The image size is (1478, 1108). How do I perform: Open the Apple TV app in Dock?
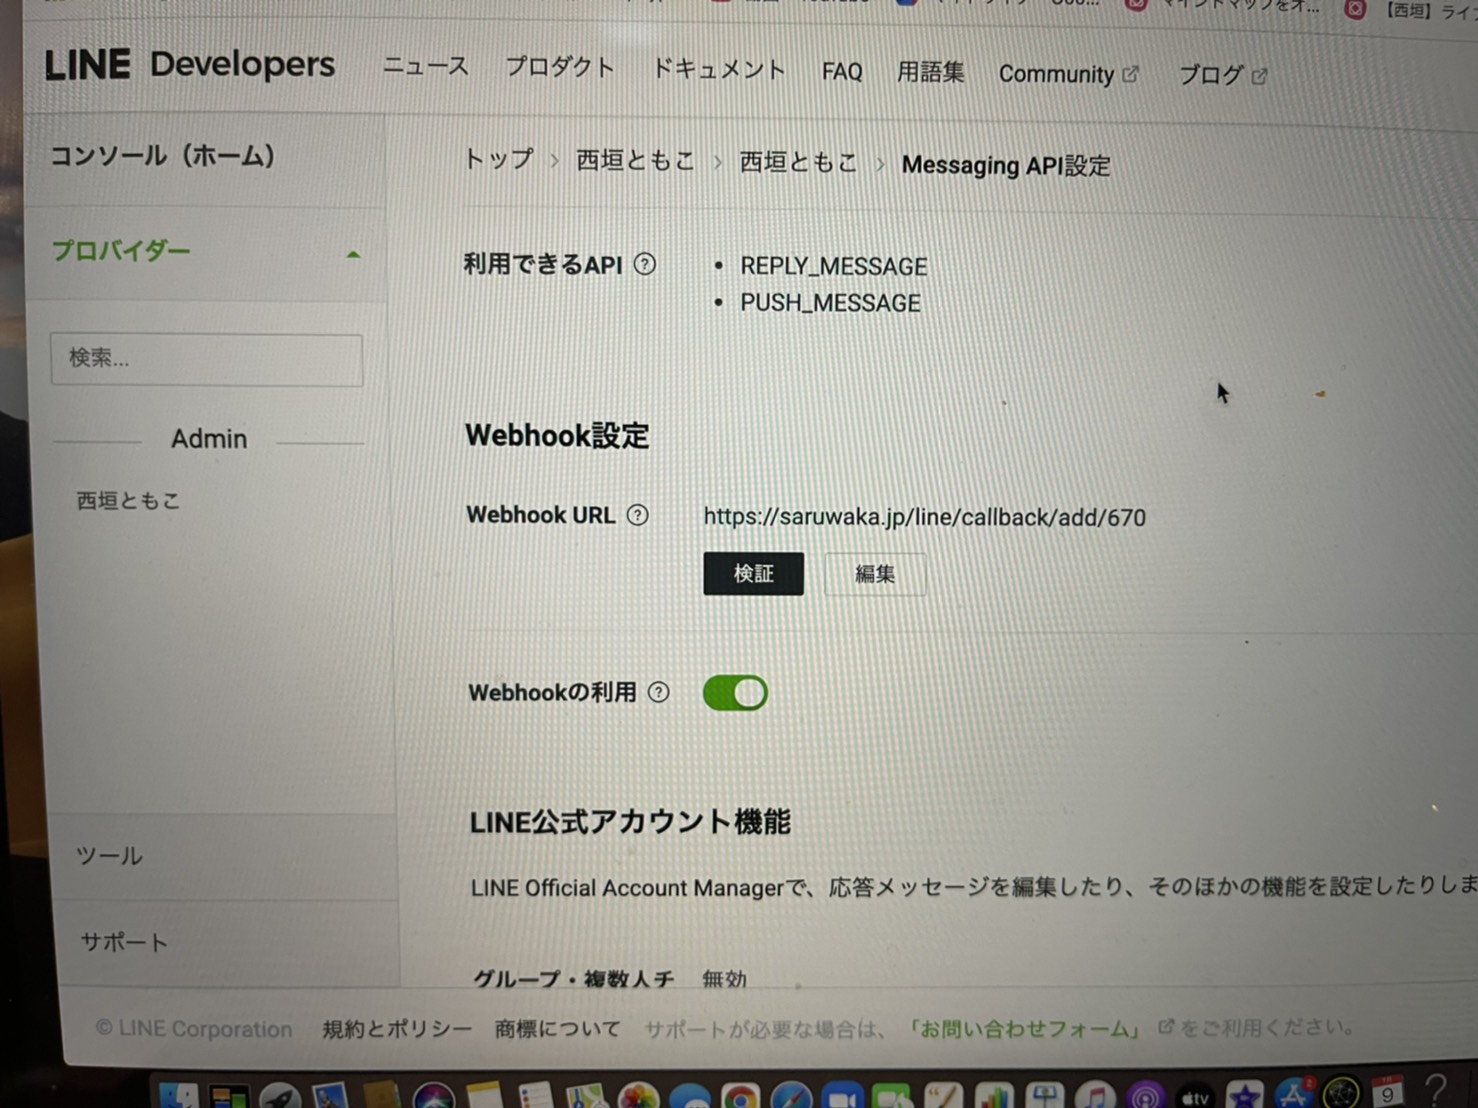[1195, 1096]
